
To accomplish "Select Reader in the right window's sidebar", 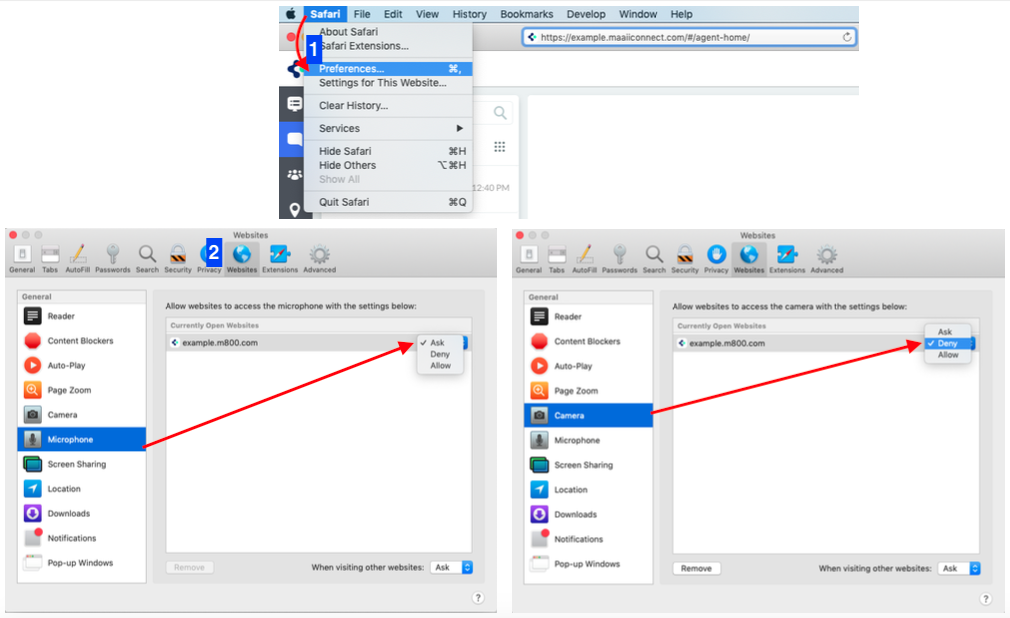I will (589, 316).
